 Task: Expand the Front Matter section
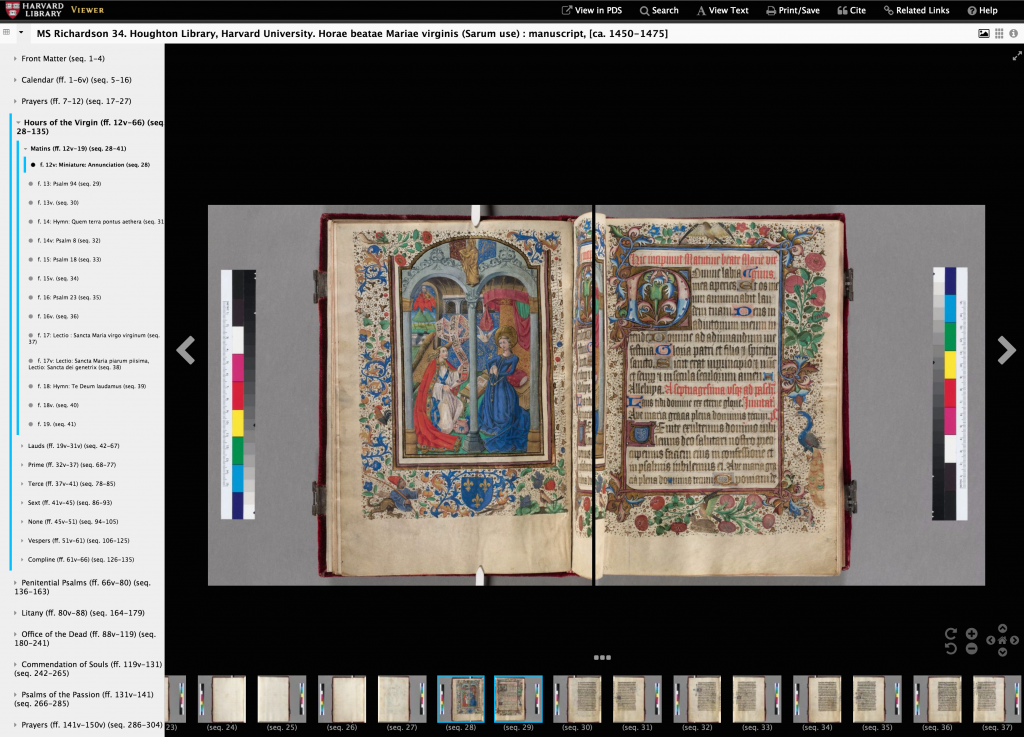15,59
